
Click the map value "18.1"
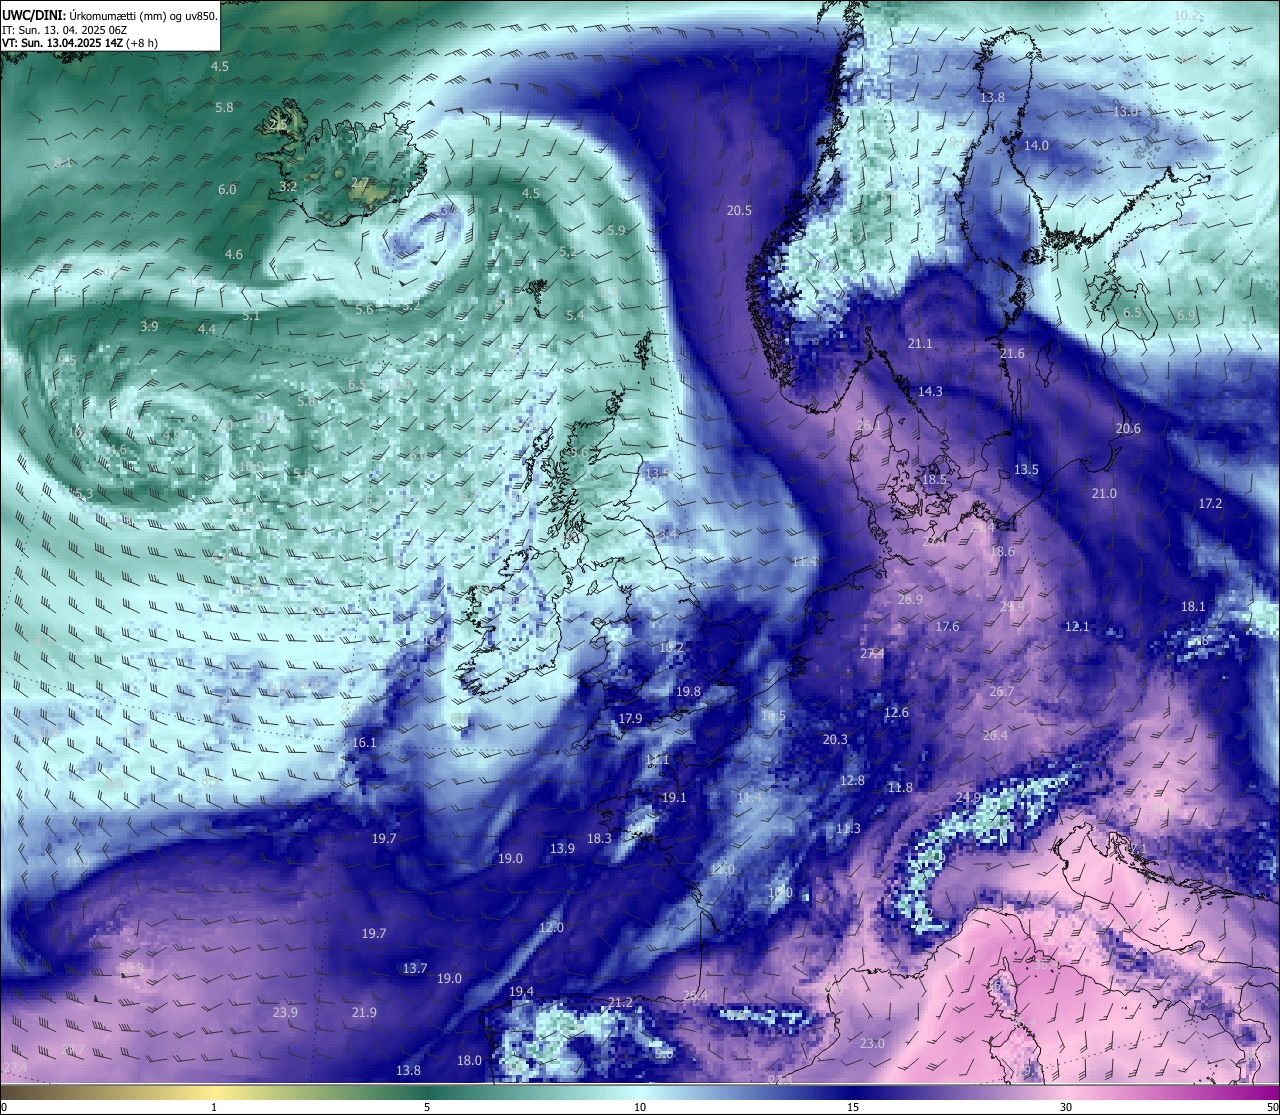tap(1193, 606)
